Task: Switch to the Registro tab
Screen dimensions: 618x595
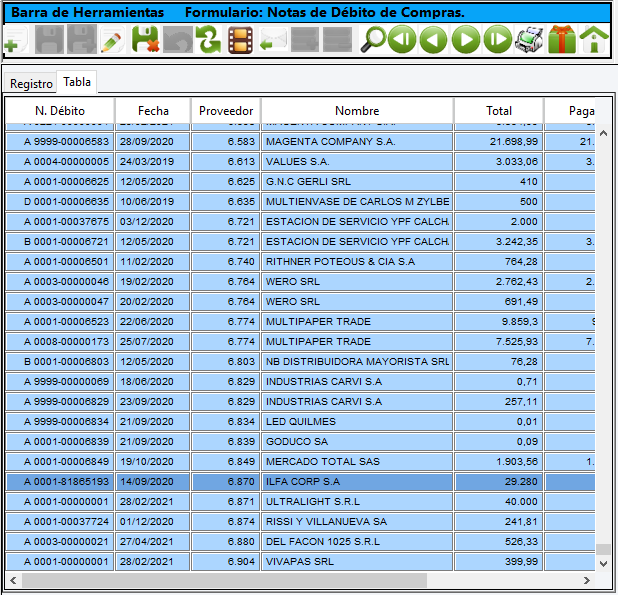Action: 31,84
